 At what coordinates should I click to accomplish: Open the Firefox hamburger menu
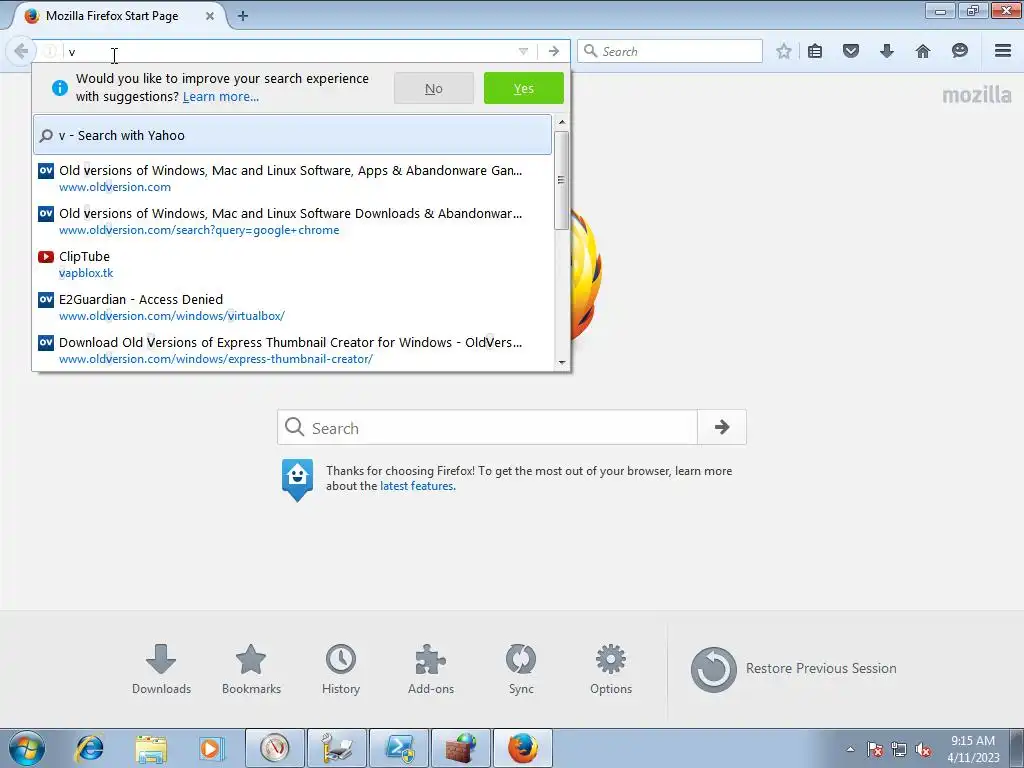1003,51
